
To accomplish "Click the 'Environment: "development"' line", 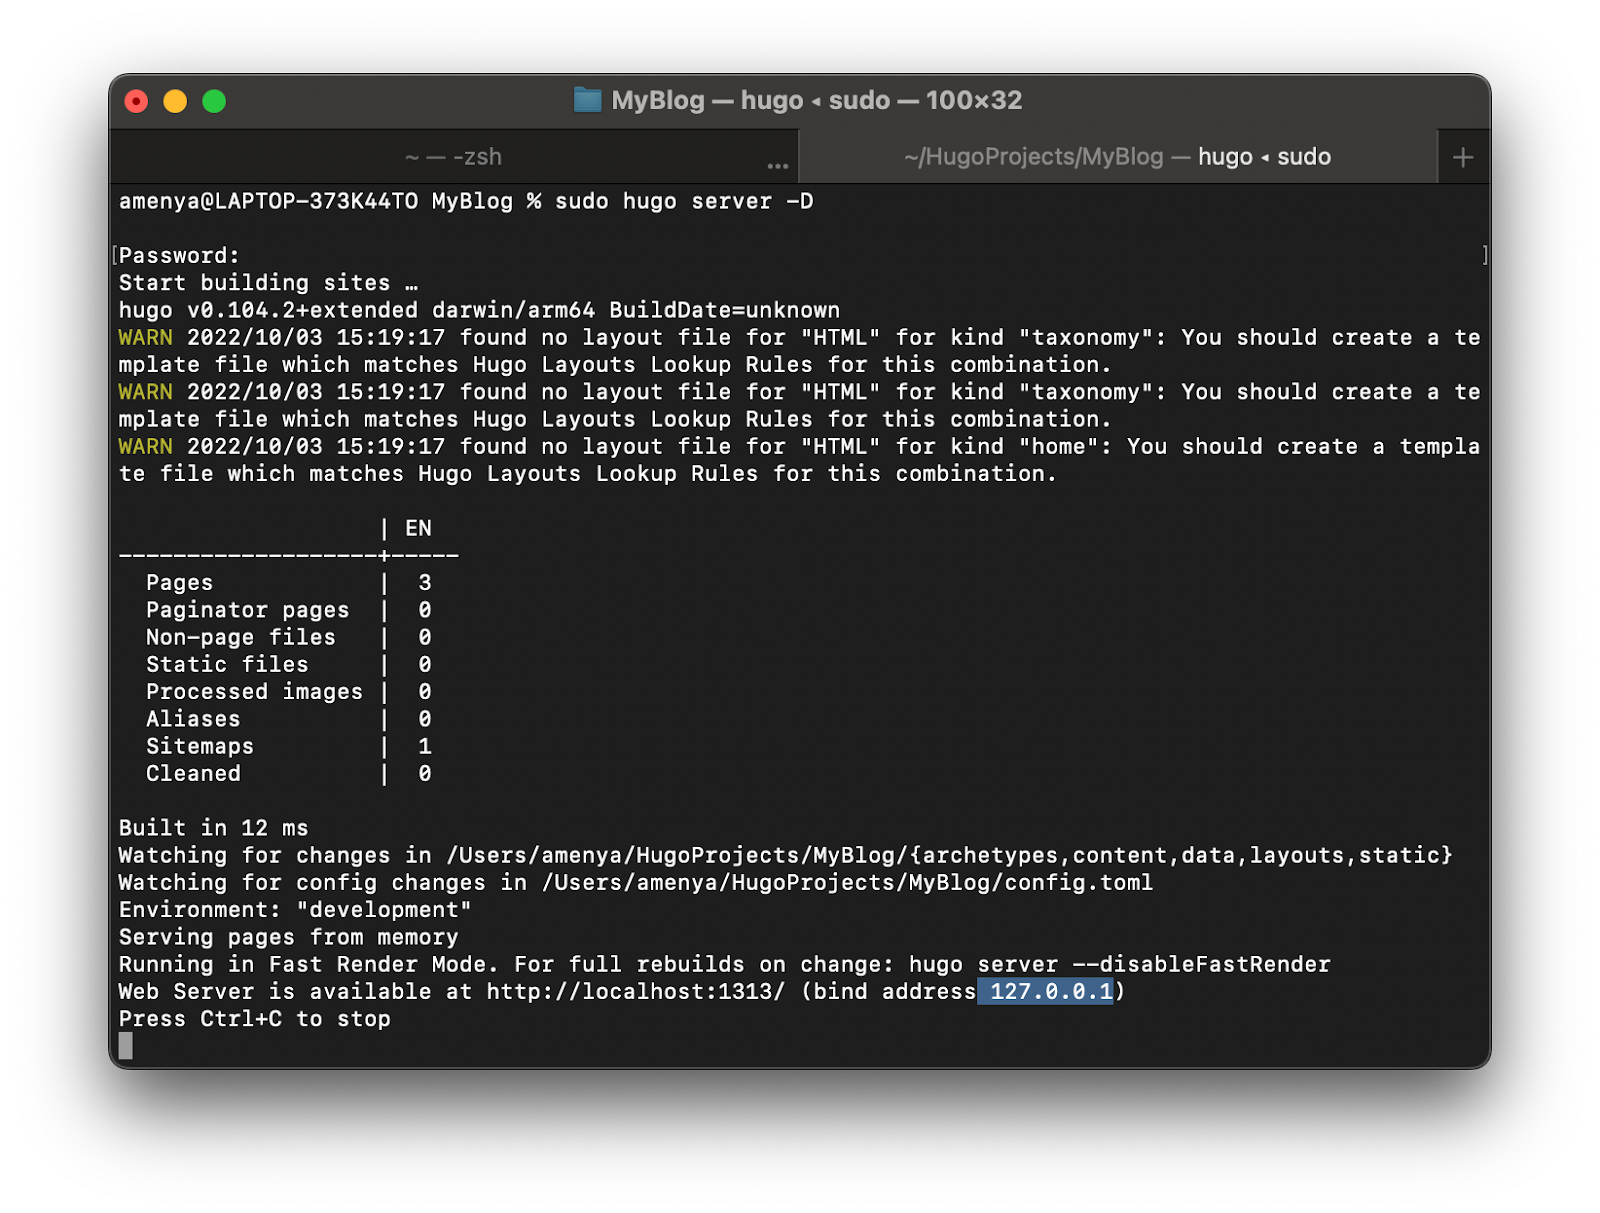I will point(295,910).
